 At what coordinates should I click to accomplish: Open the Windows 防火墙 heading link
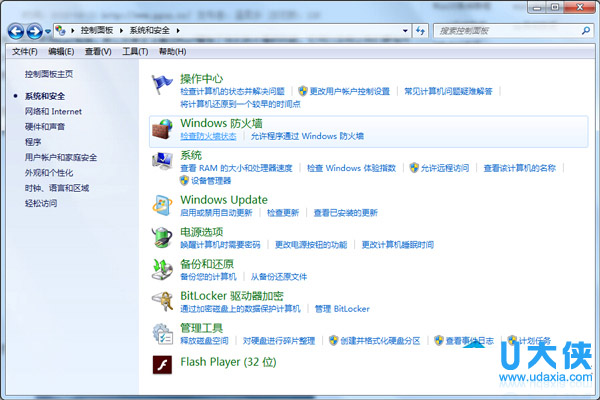pyautogui.click(x=221, y=123)
